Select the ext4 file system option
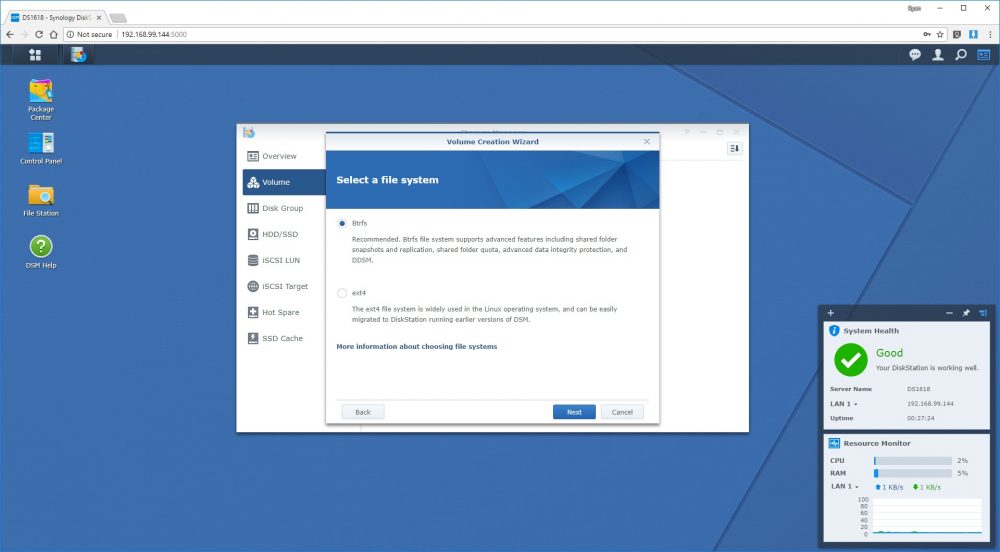1000x552 pixels. pyautogui.click(x=342, y=293)
